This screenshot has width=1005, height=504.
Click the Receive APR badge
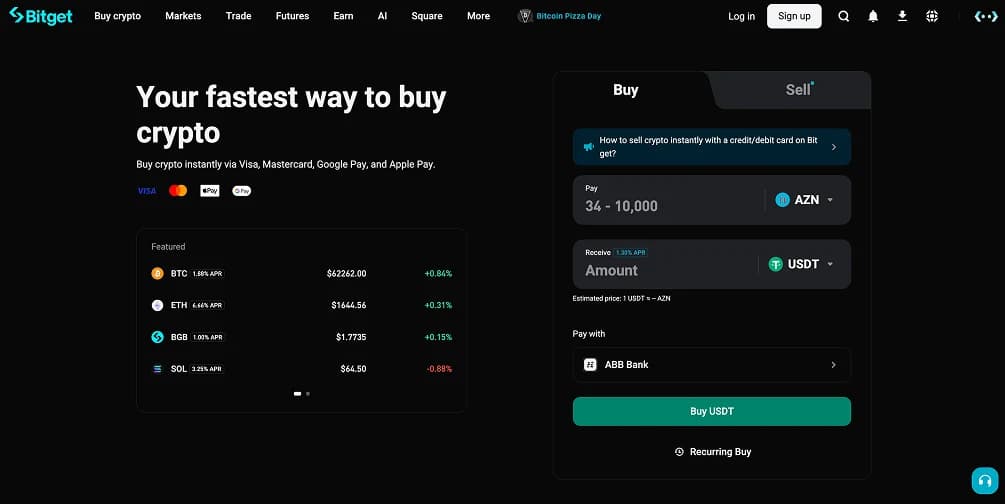(631, 253)
